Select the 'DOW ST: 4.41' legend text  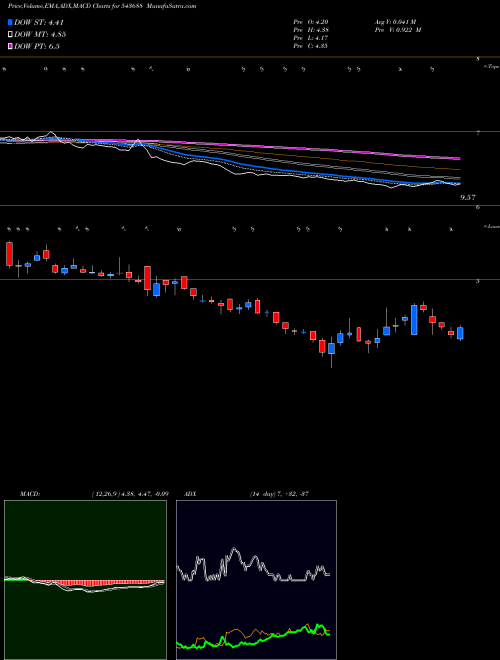(39, 23)
